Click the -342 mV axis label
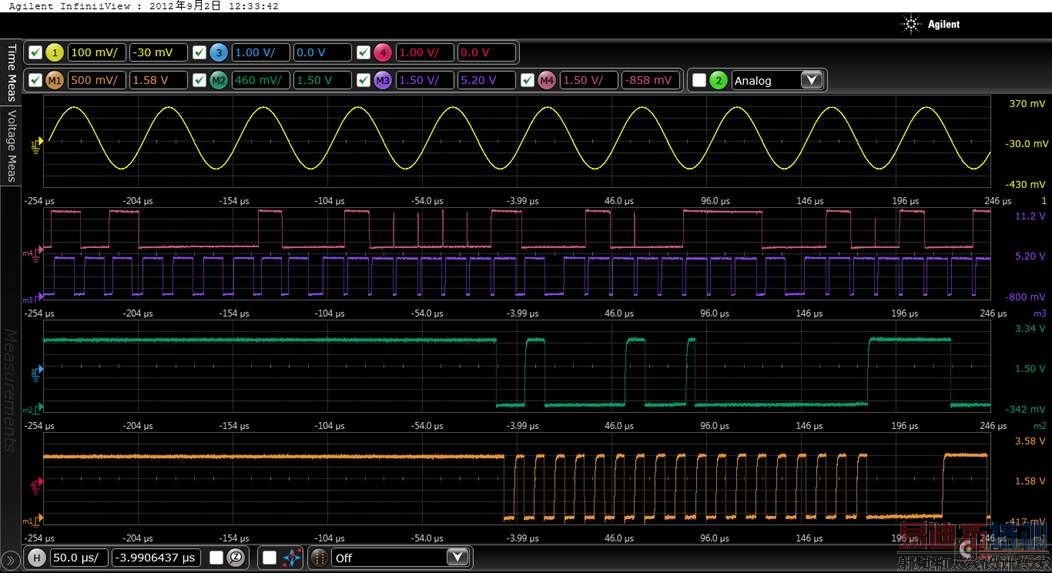1052x573 pixels. tap(1025, 409)
